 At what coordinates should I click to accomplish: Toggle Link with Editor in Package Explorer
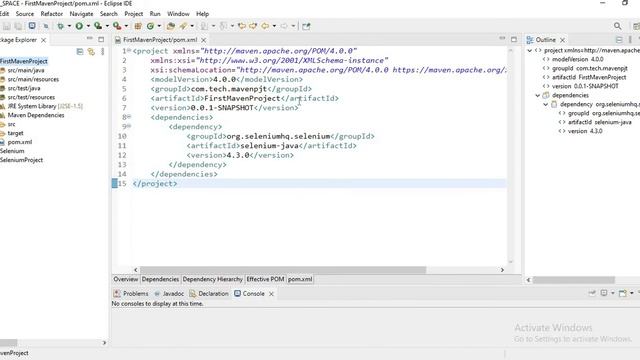coord(91,51)
